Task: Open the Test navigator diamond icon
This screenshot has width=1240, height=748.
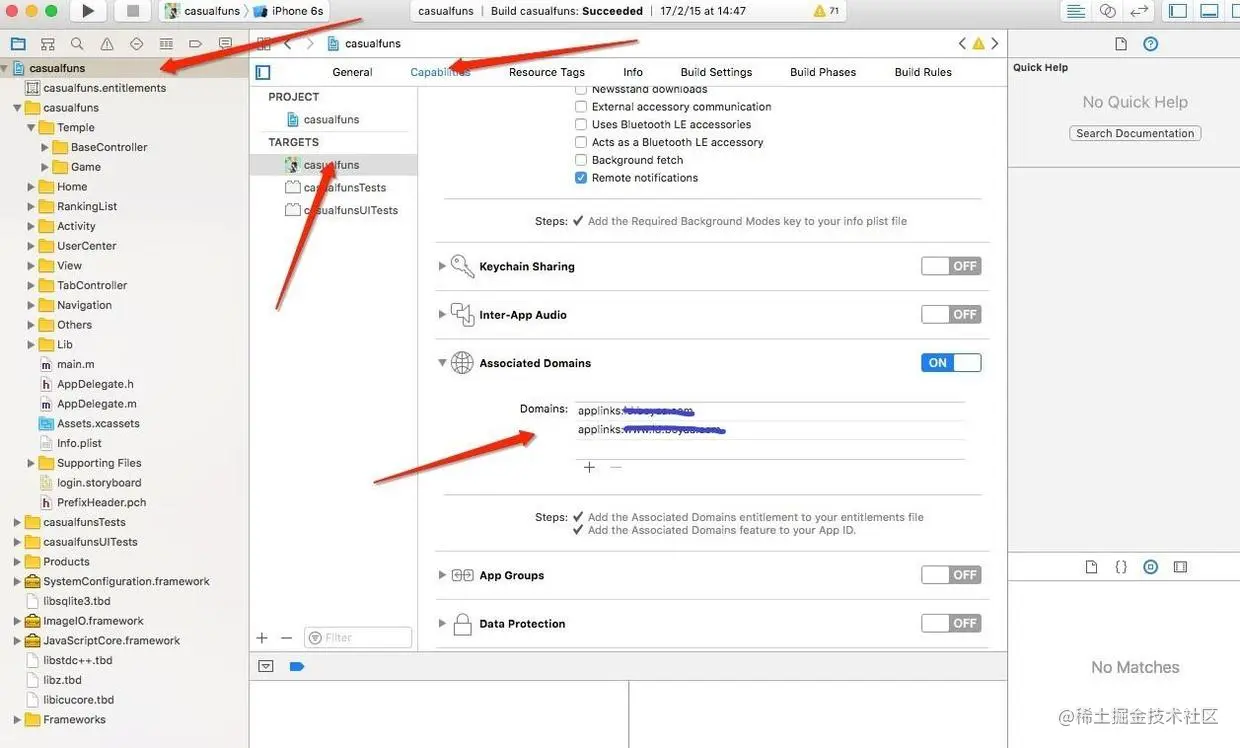Action: [x=137, y=44]
